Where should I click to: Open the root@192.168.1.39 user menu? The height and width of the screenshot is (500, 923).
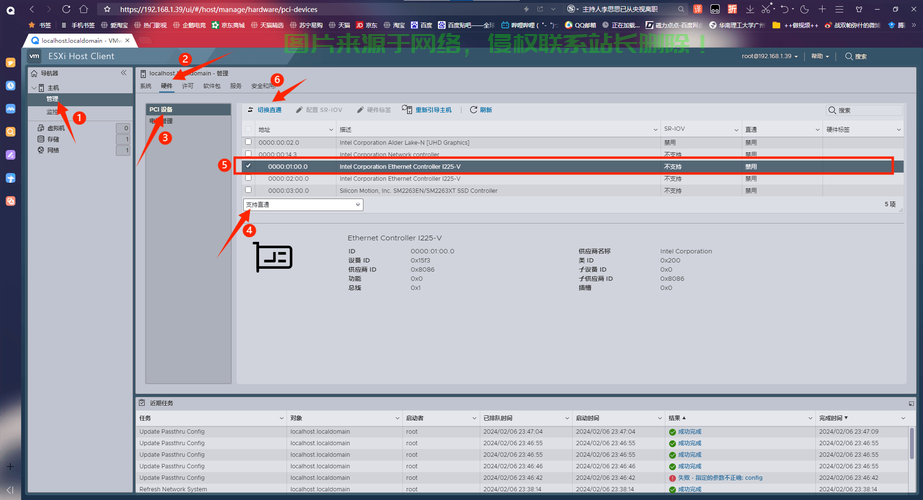coord(769,57)
